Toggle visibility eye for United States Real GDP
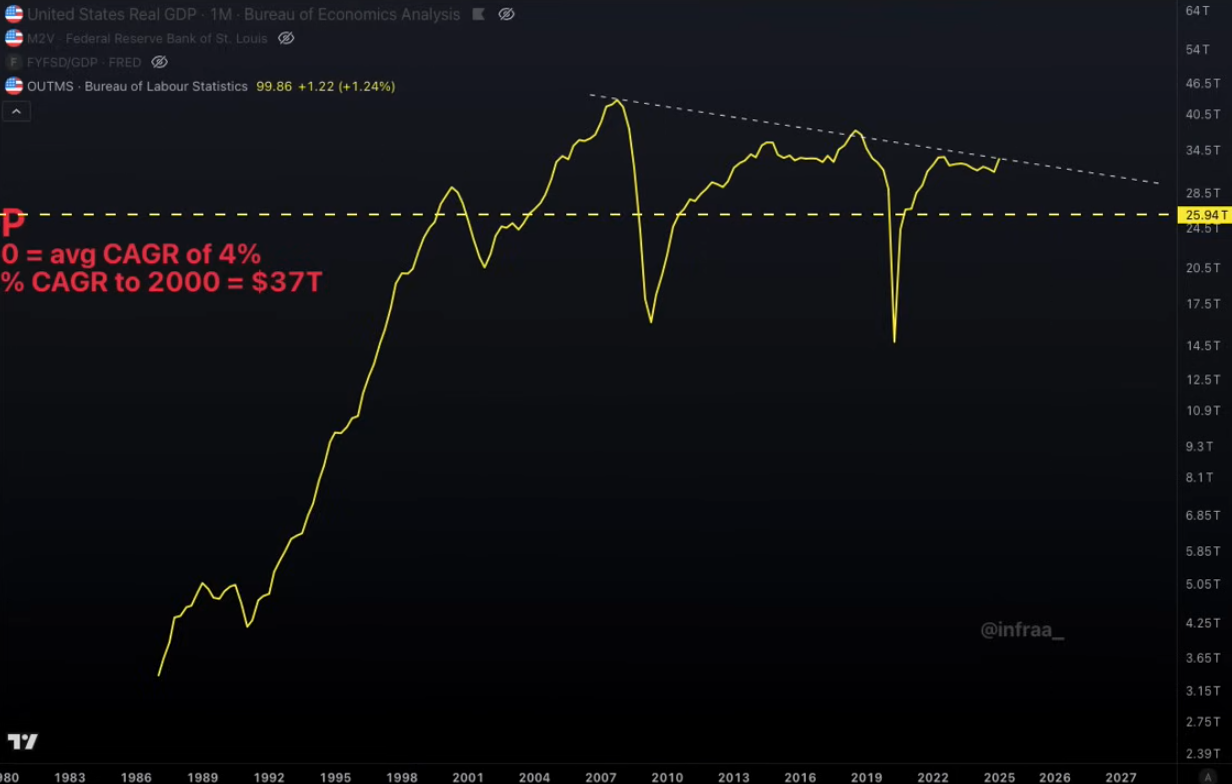This screenshot has height=784, width=1232. coord(506,14)
